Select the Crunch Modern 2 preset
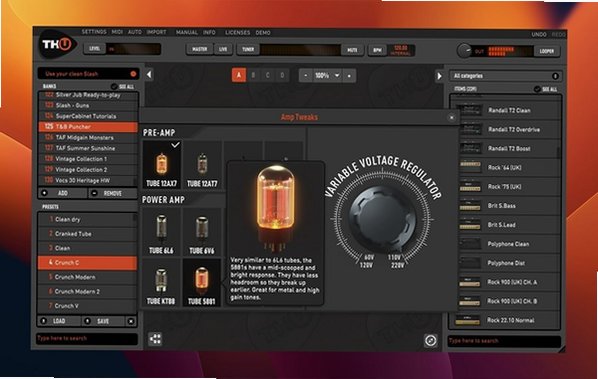Image resolution: width=598 pixels, height=379 pixels. click(x=87, y=291)
